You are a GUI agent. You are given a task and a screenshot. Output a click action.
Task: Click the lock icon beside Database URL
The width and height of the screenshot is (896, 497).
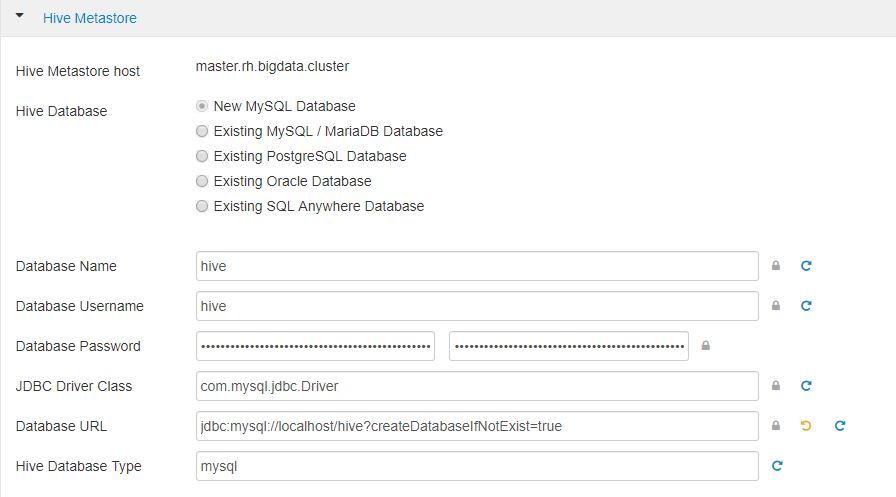[x=776, y=426]
